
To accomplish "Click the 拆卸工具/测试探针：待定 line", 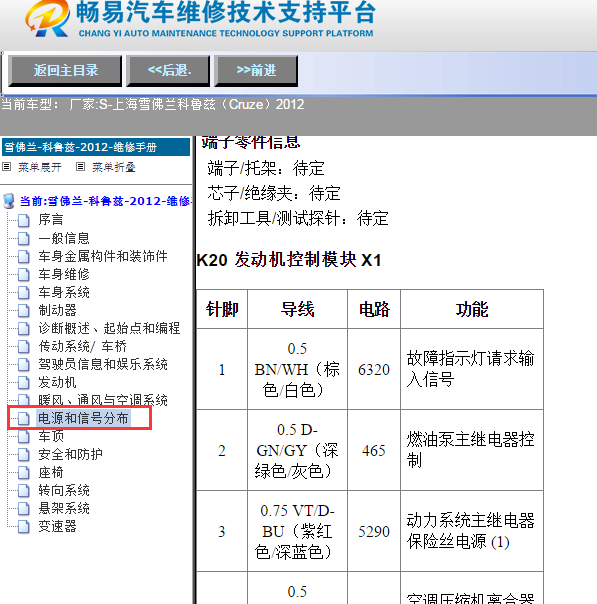I will [298, 218].
